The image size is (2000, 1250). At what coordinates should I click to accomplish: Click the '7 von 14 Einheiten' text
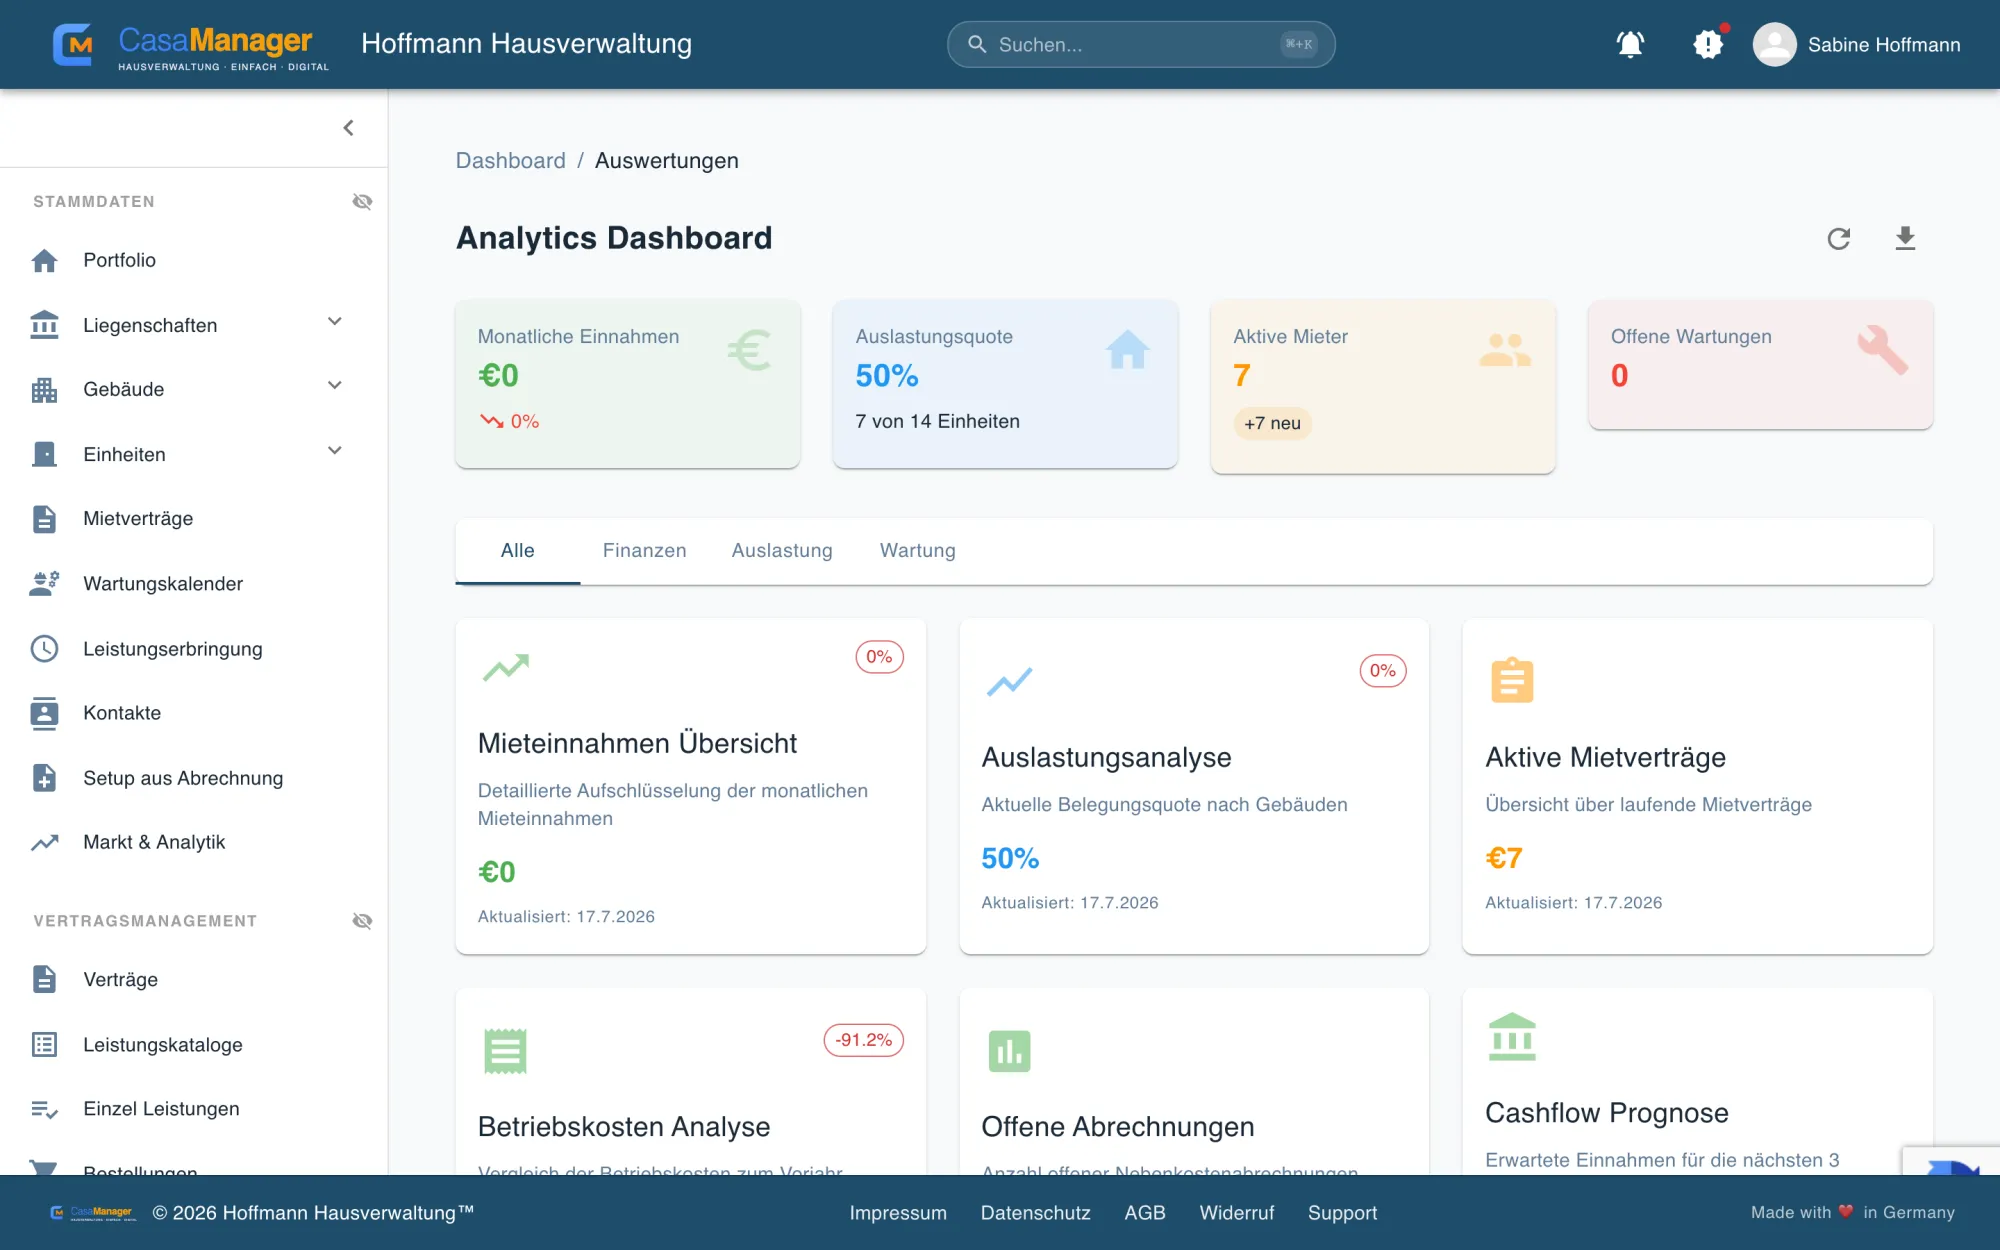937,422
